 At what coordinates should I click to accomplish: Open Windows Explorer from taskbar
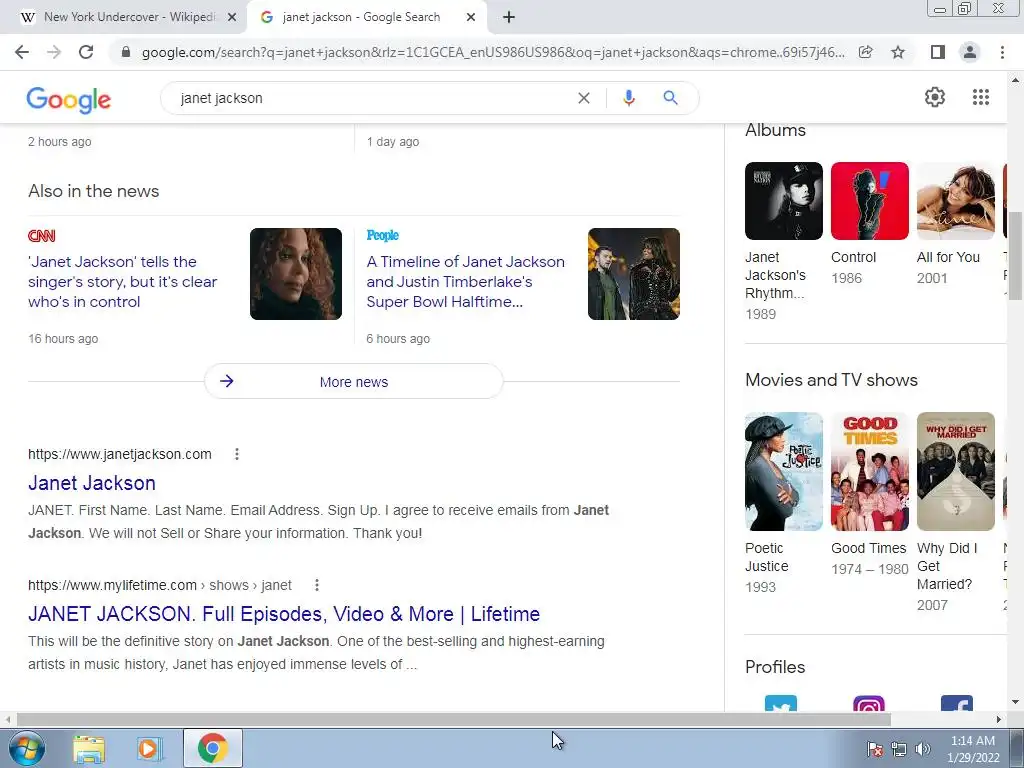tap(88, 749)
